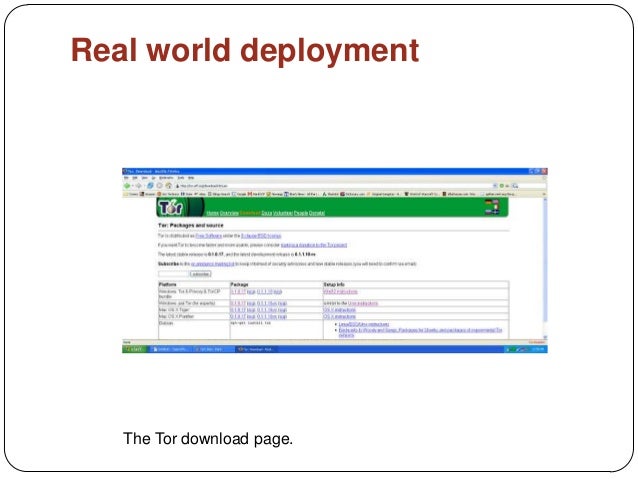The height and width of the screenshot is (479, 638).
Task: Open the Overview nav link
Action: click(x=229, y=213)
